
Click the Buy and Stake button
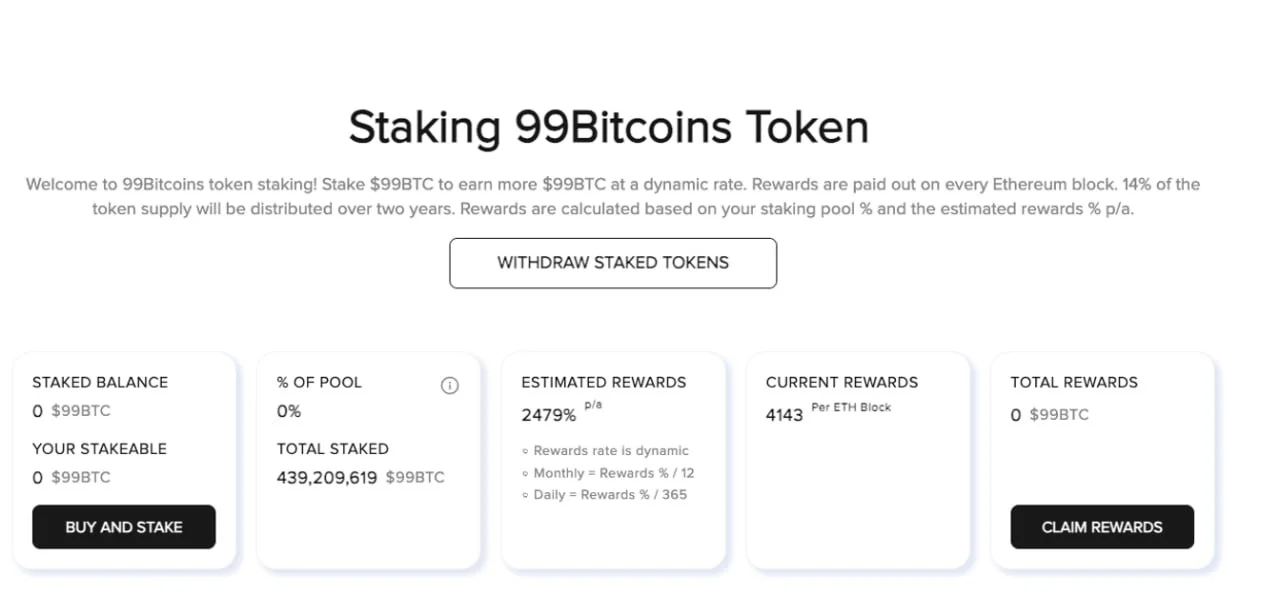click(x=124, y=527)
